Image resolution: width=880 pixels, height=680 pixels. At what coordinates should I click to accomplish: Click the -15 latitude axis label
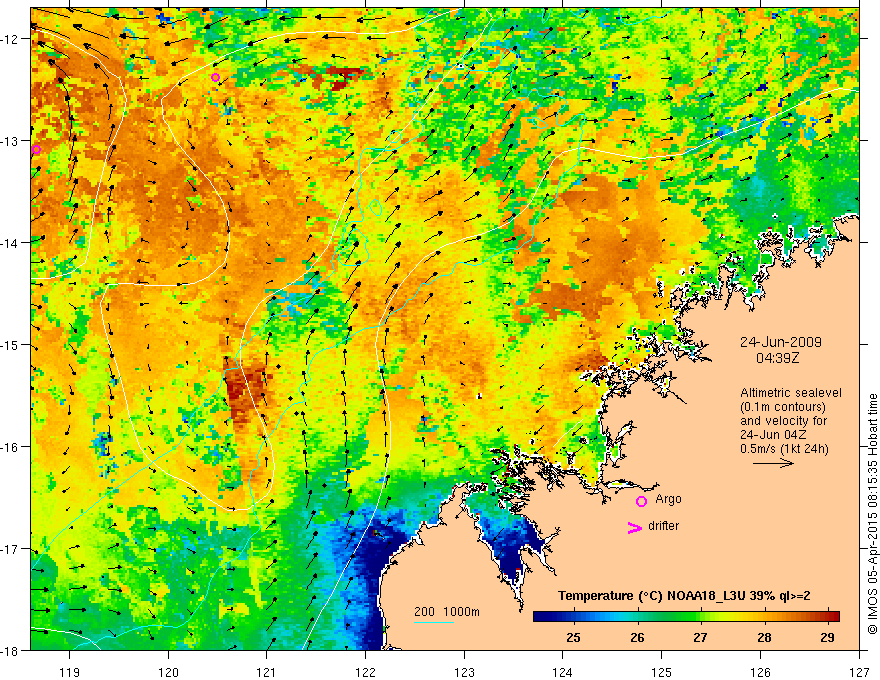click(x=10, y=344)
